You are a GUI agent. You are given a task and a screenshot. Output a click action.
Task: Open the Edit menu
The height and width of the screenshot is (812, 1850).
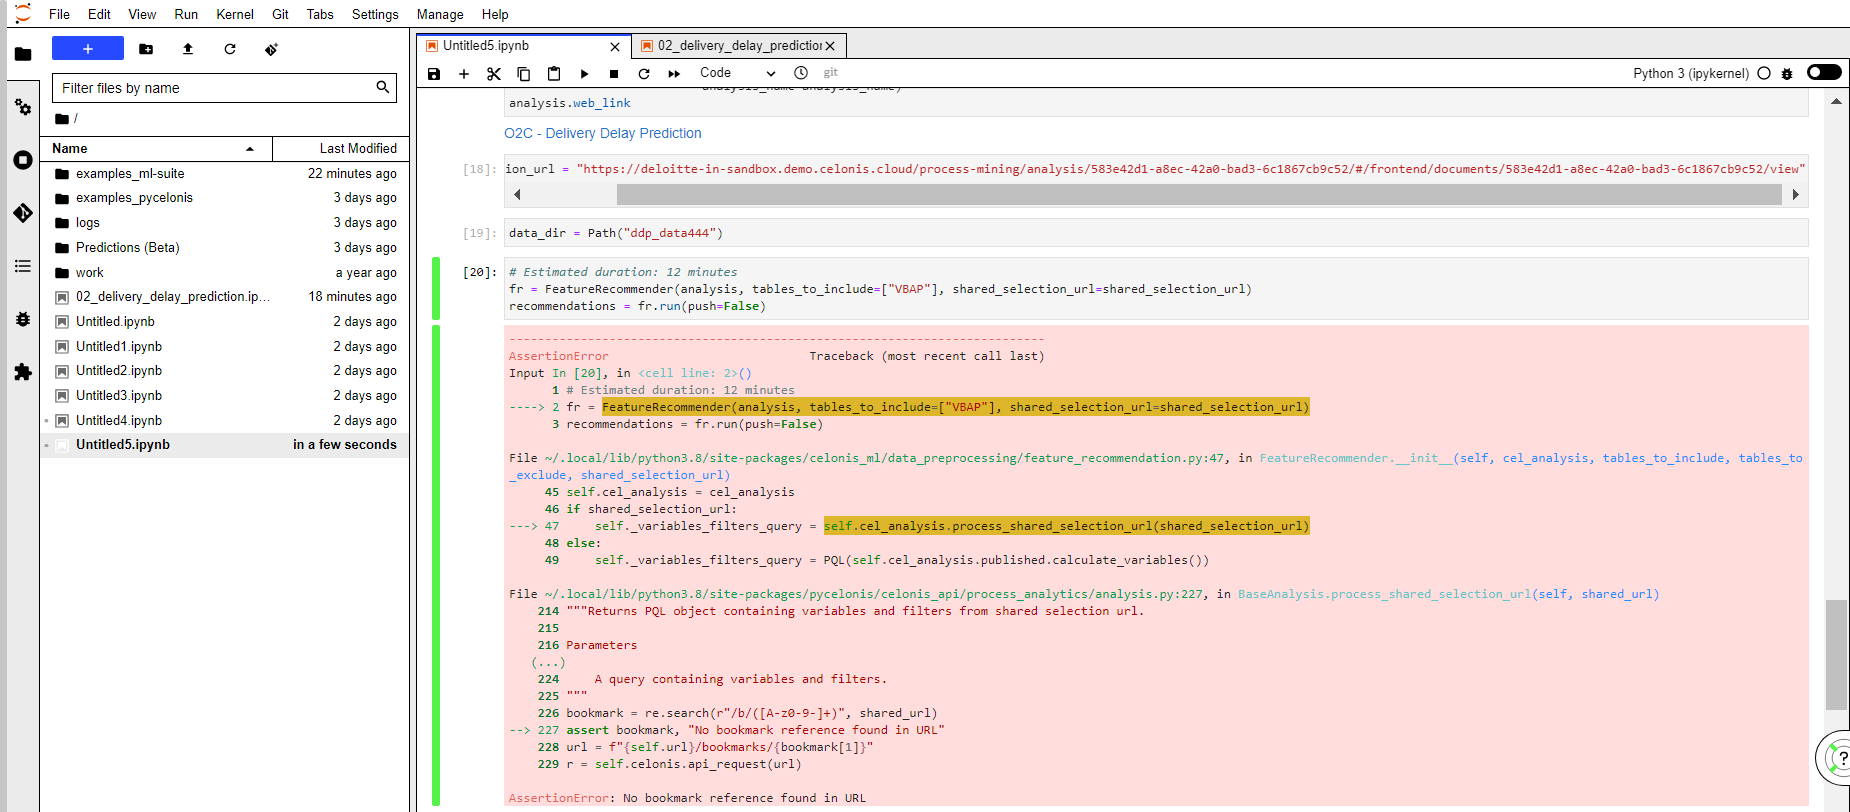99,14
